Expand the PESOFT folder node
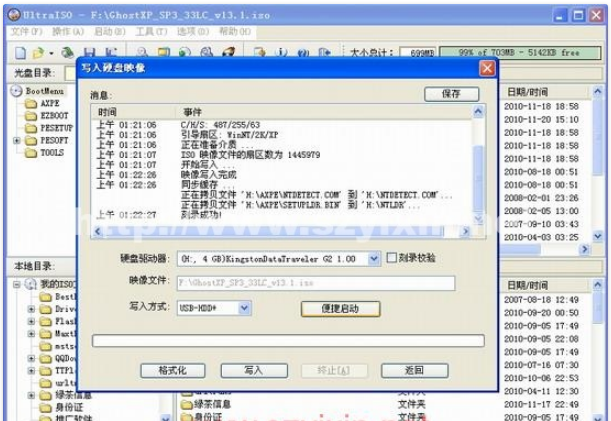611x421 pixels. [17, 140]
